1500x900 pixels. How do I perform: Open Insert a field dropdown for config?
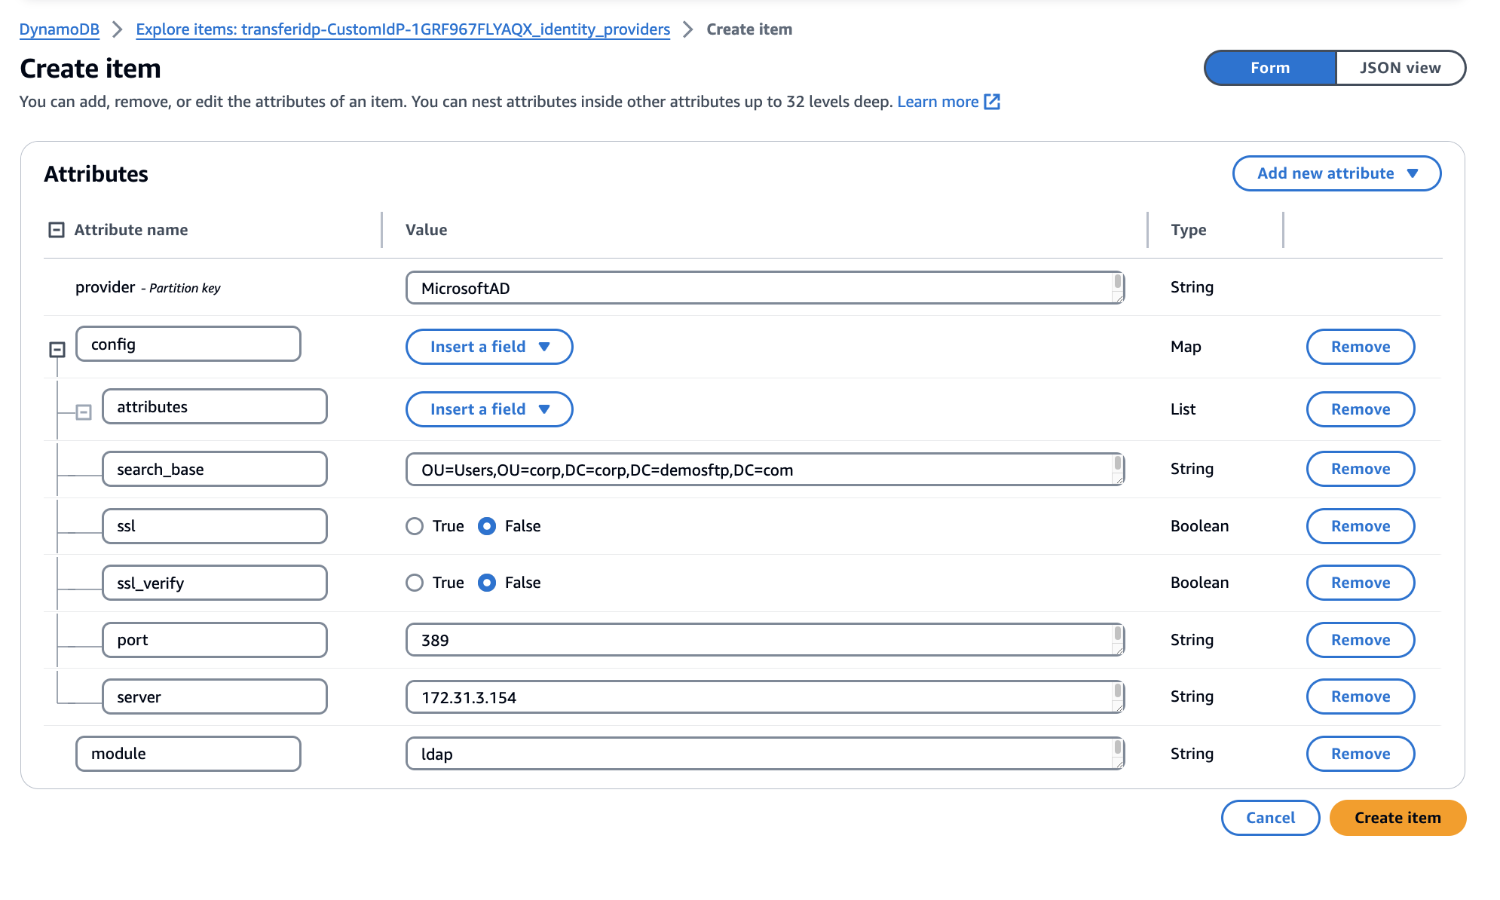click(x=489, y=346)
